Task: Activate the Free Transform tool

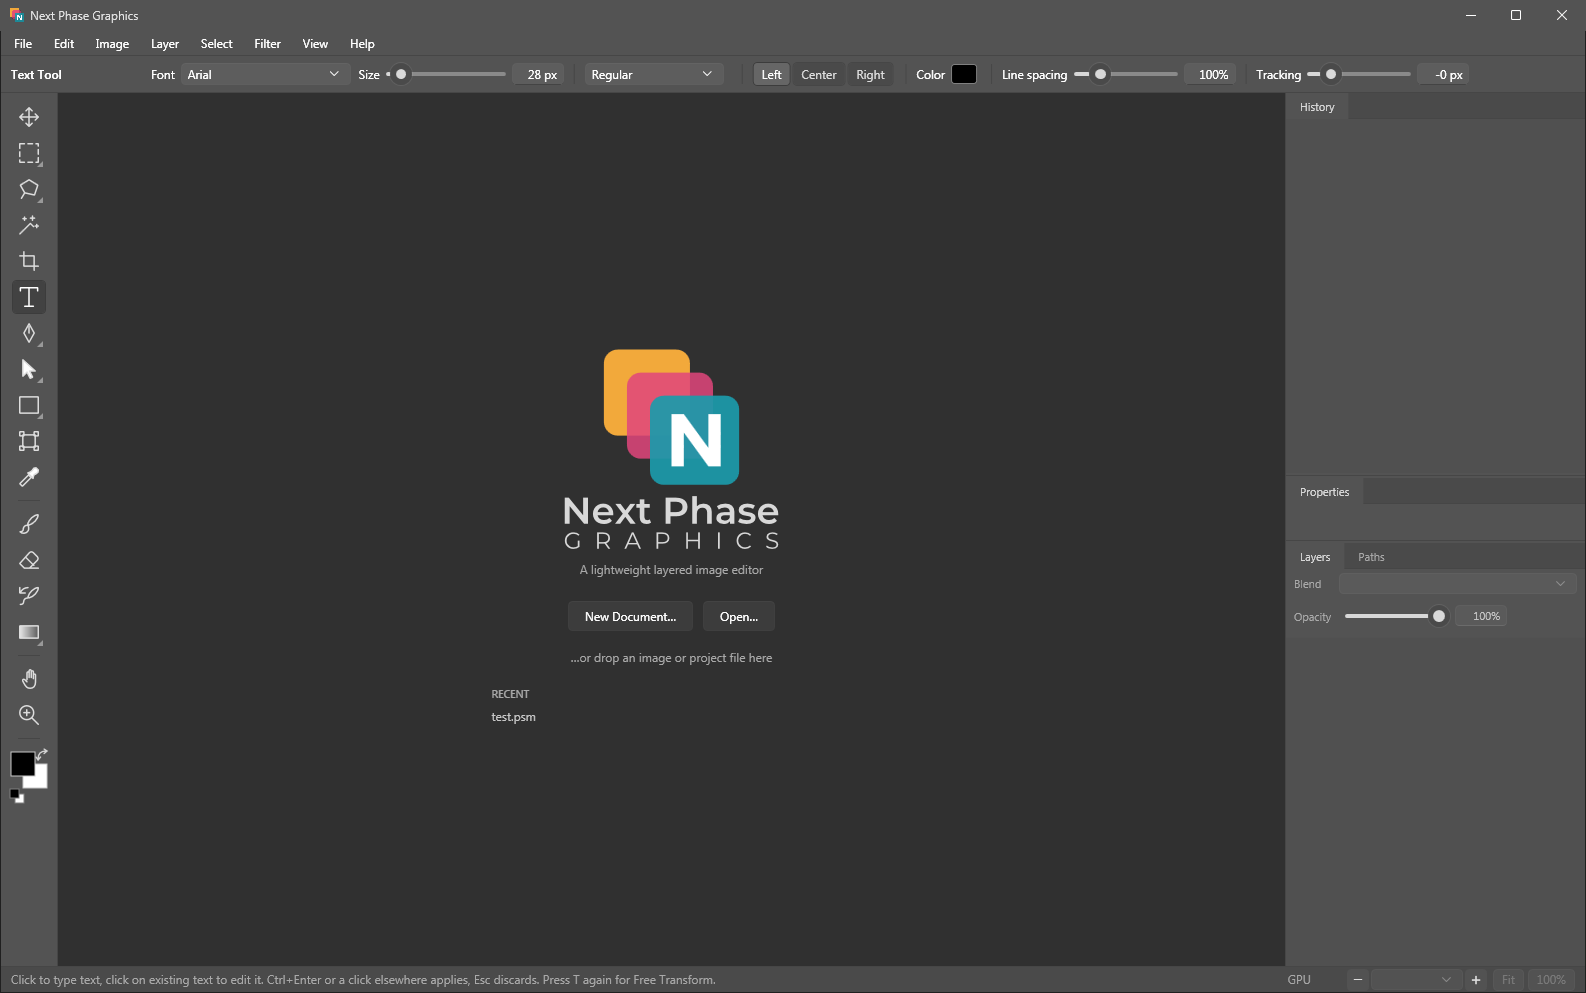Action: pyautogui.click(x=29, y=441)
